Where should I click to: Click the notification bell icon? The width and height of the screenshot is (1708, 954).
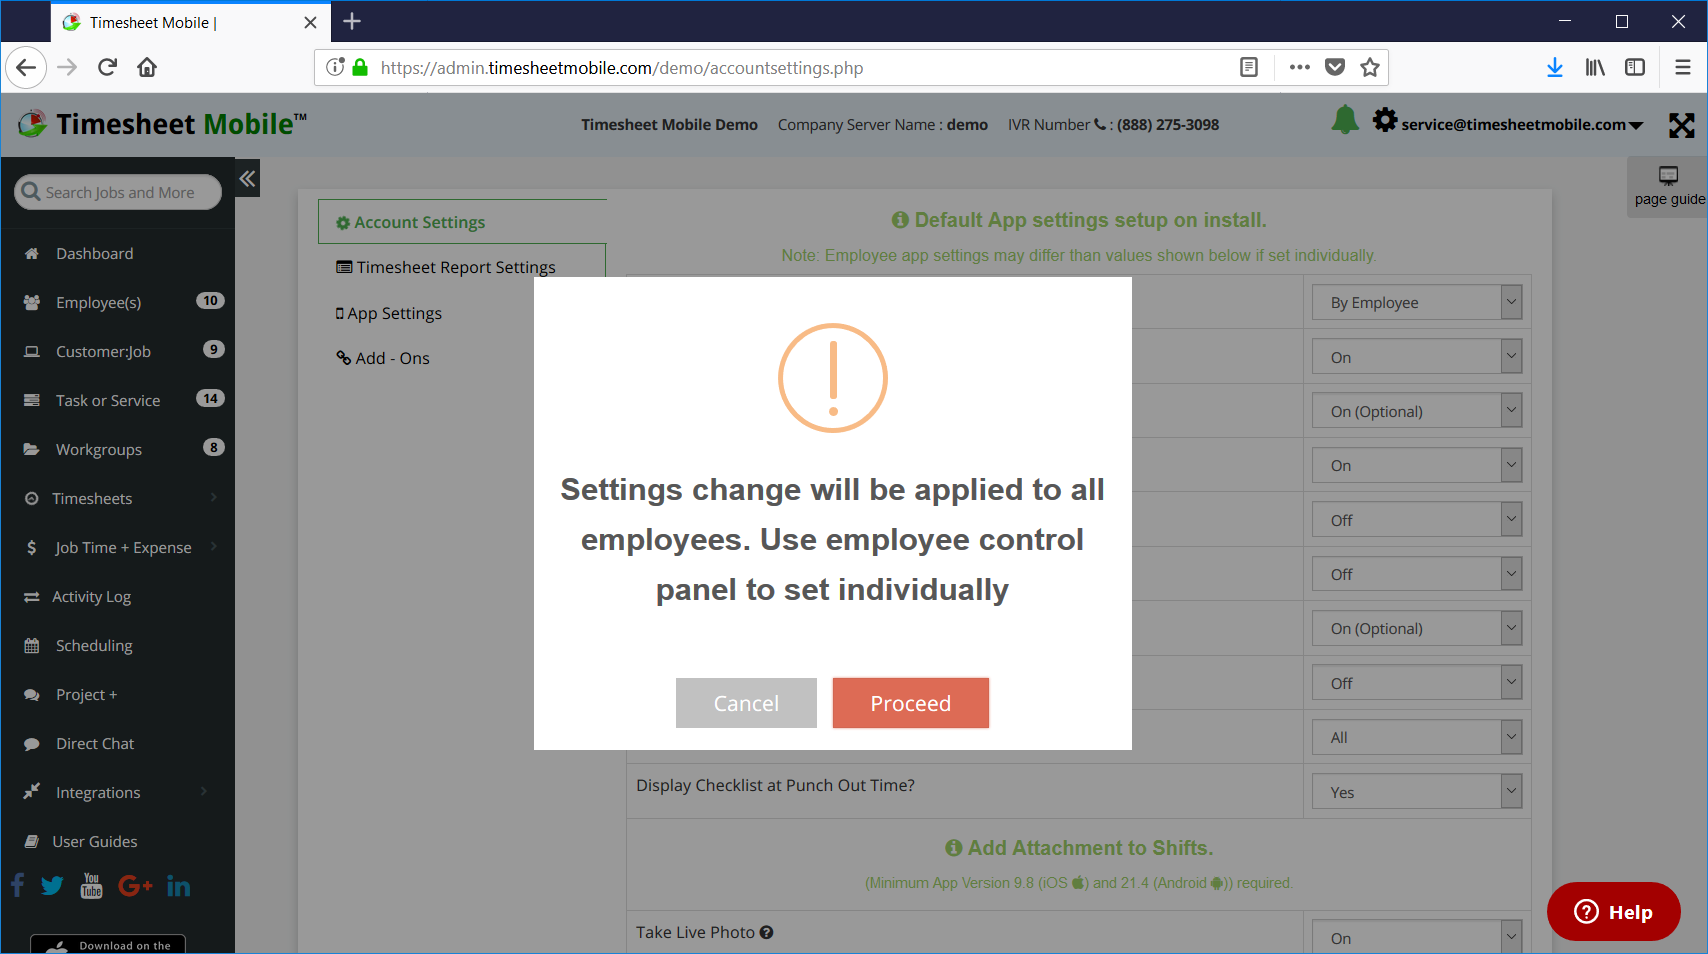click(1345, 120)
